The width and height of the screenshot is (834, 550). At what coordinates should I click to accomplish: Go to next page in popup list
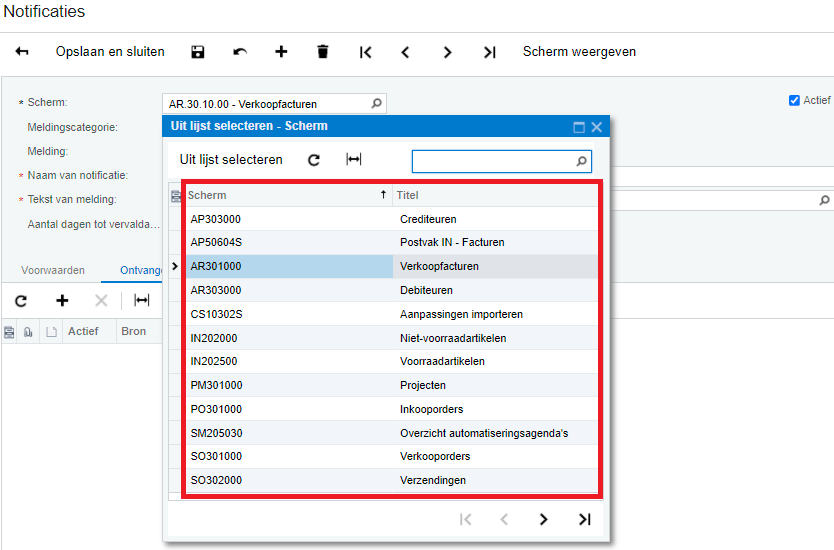tap(543, 519)
